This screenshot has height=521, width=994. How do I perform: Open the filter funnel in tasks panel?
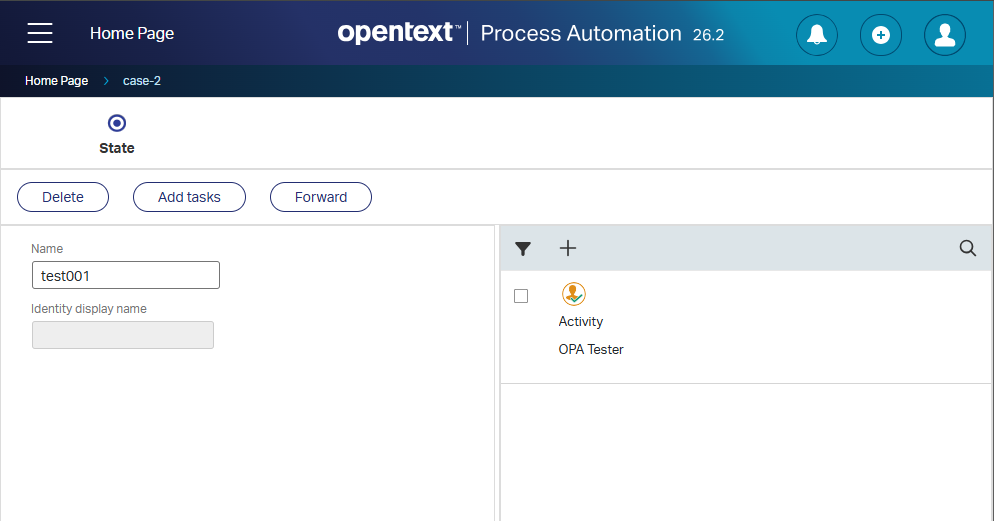point(523,248)
